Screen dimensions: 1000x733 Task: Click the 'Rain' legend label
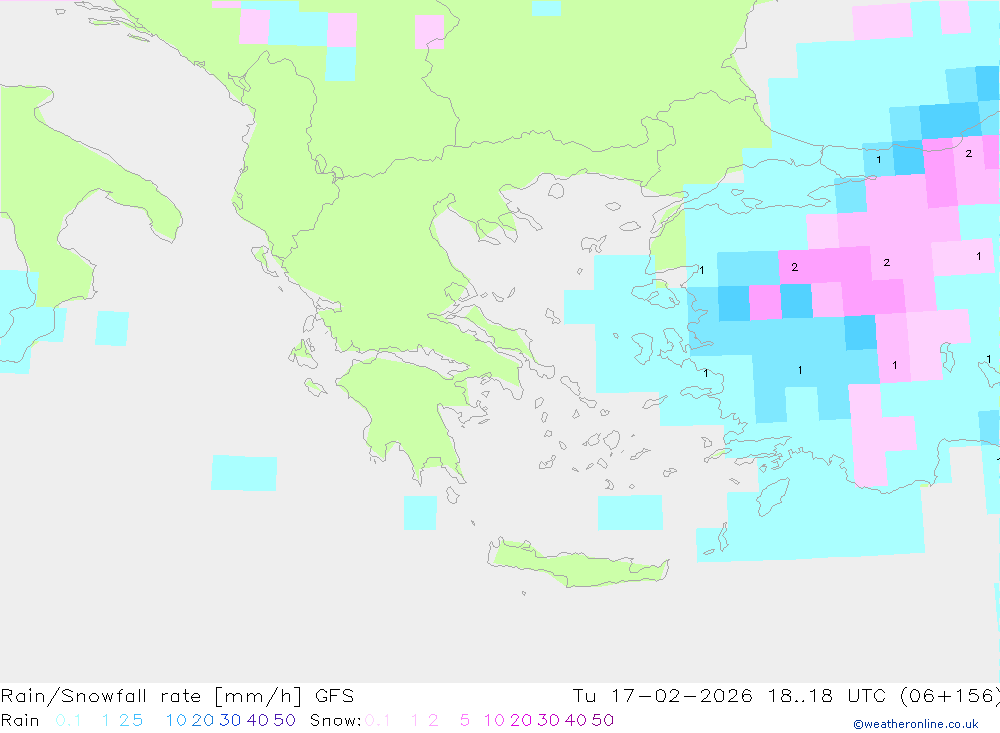tap(20, 720)
